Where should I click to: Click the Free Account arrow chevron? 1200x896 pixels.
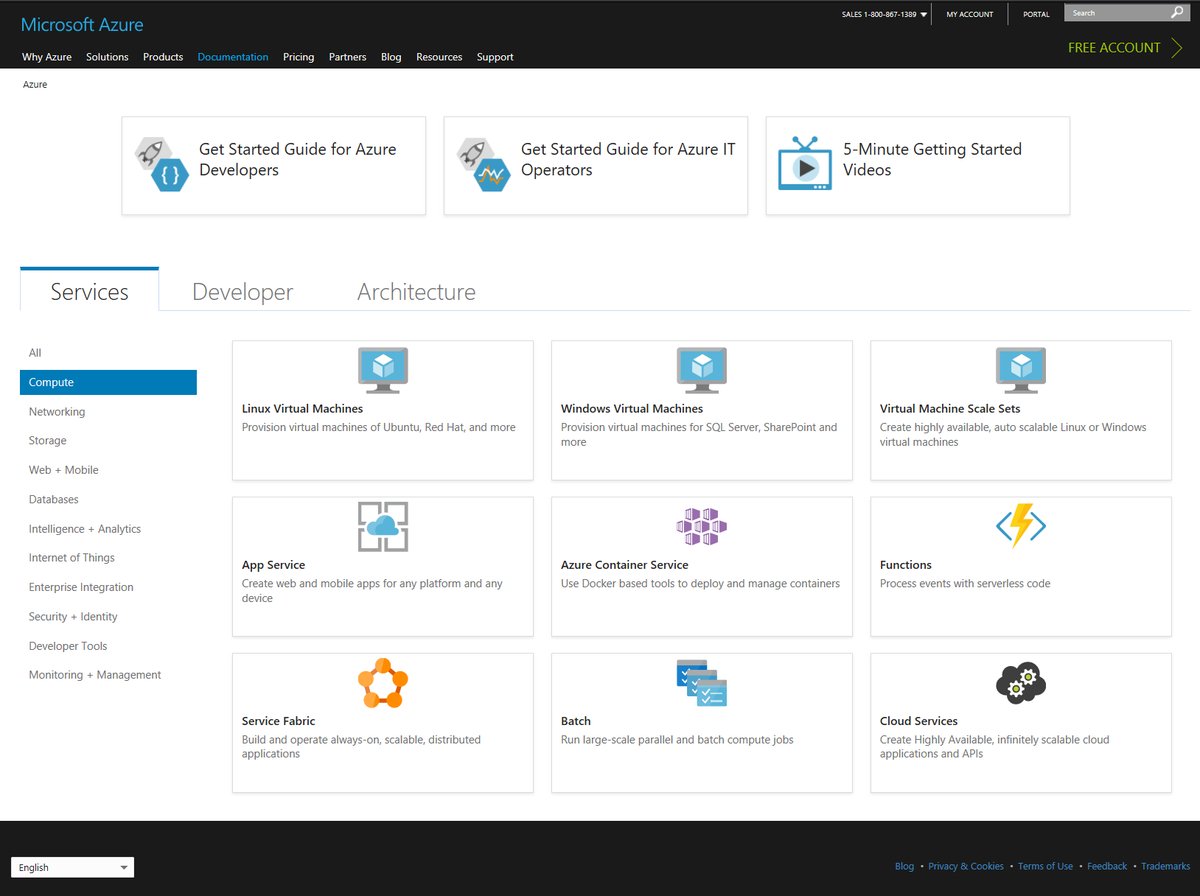click(1176, 47)
